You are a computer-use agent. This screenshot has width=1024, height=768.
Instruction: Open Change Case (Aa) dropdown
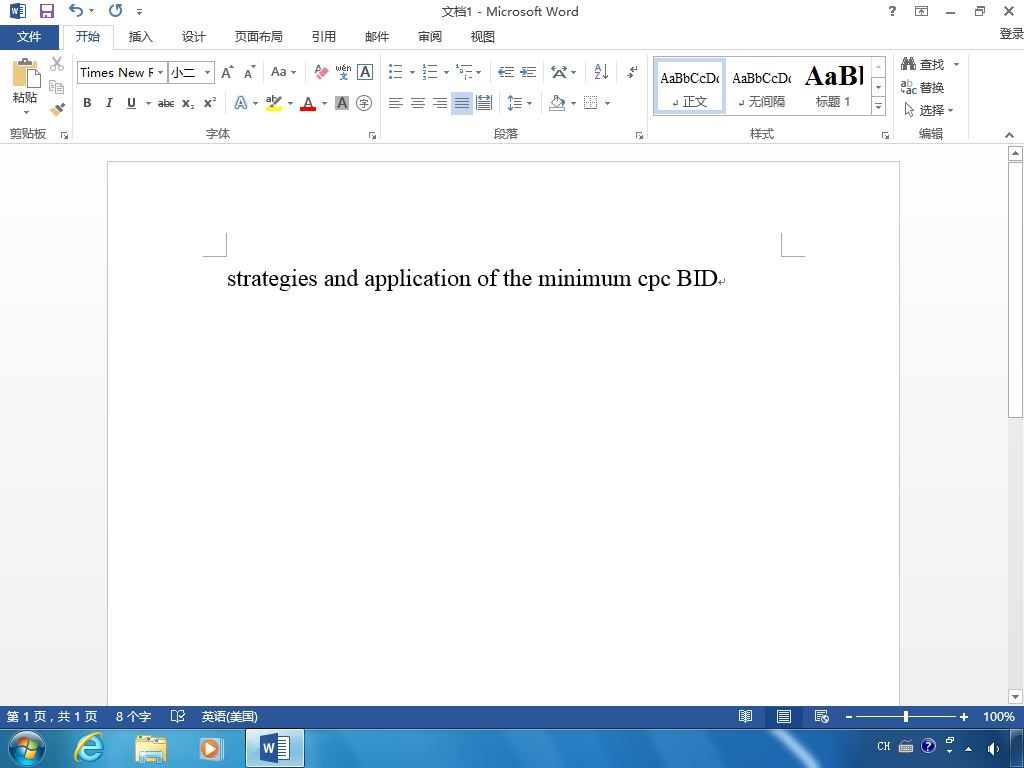[x=283, y=72]
